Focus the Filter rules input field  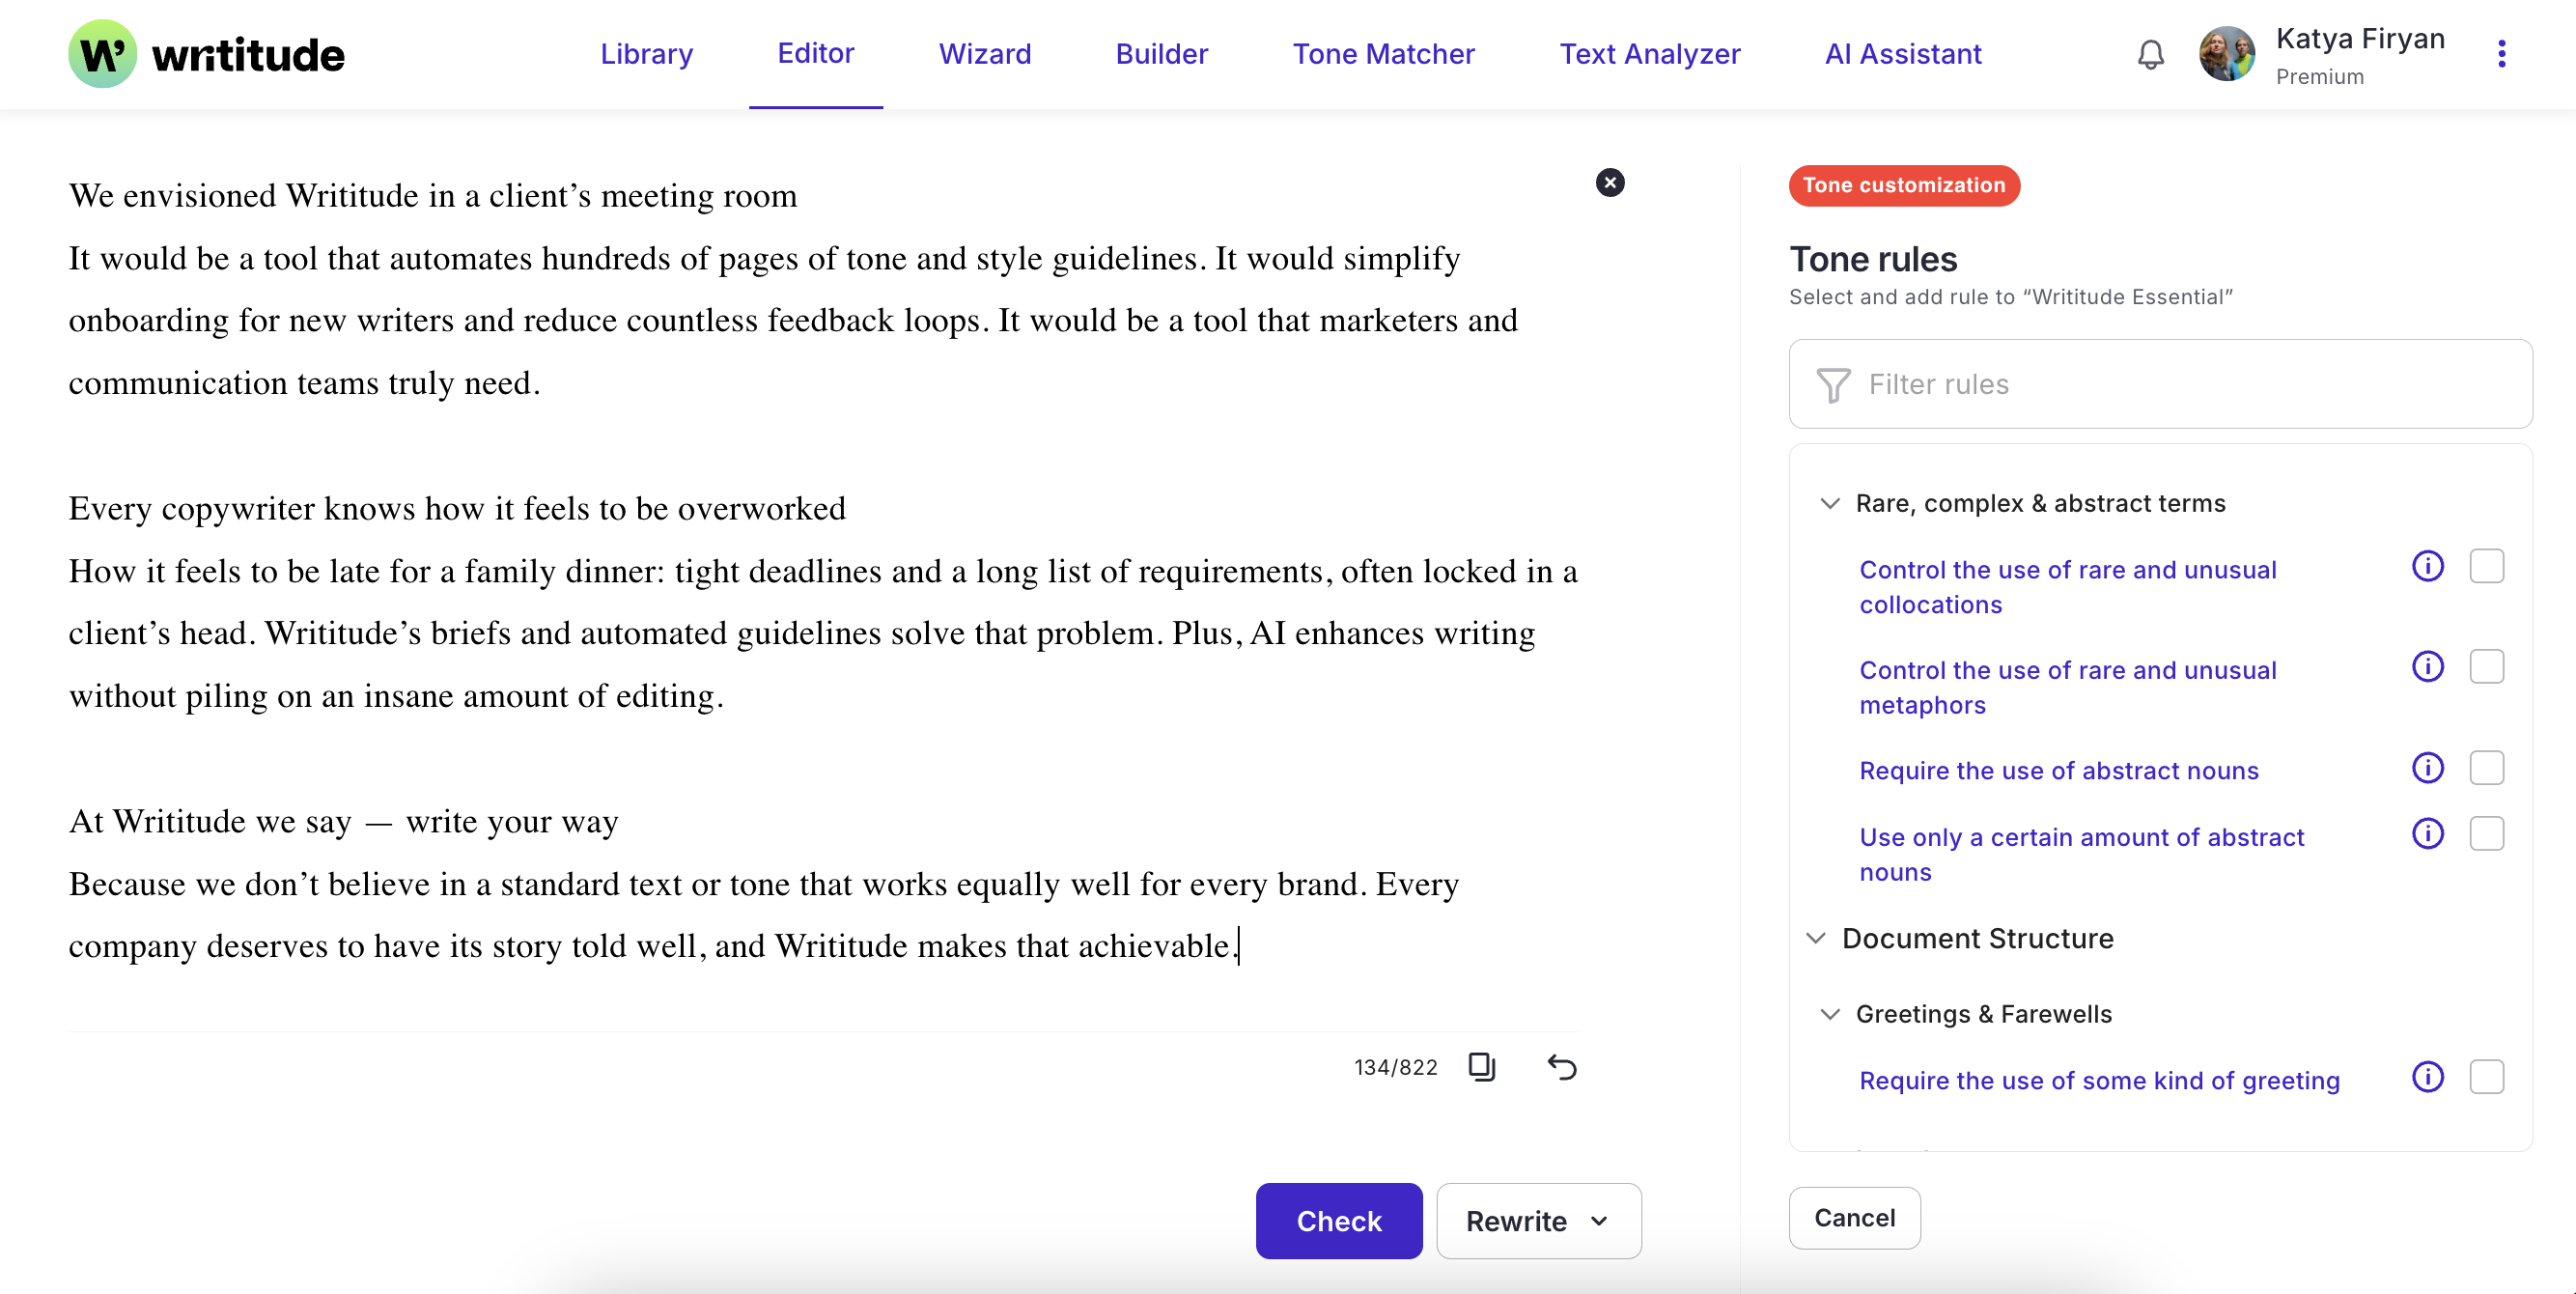click(2160, 384)
